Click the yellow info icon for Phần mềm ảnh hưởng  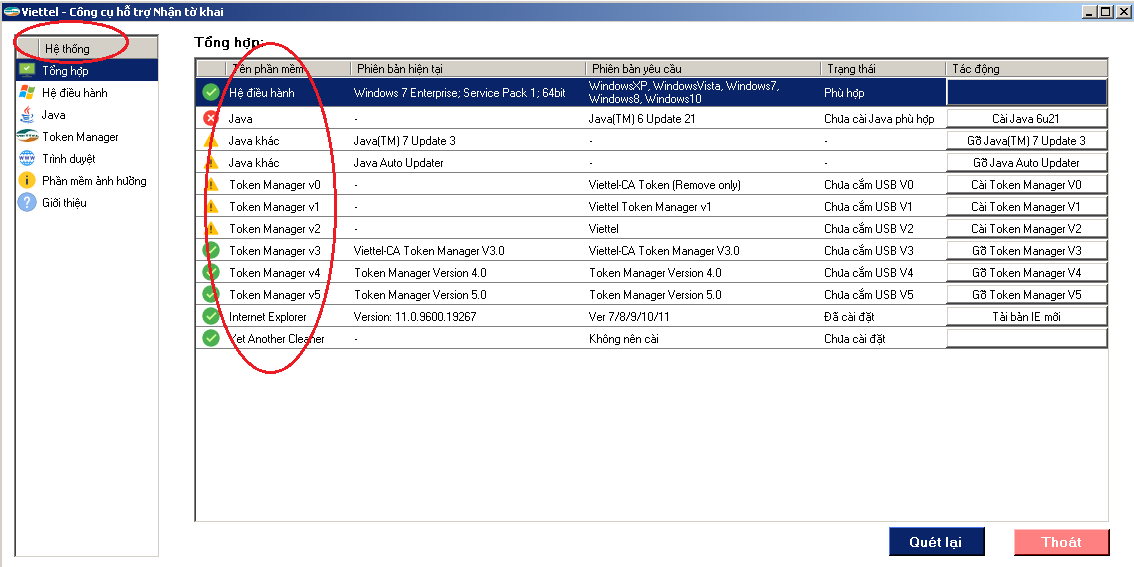(27, 181)
